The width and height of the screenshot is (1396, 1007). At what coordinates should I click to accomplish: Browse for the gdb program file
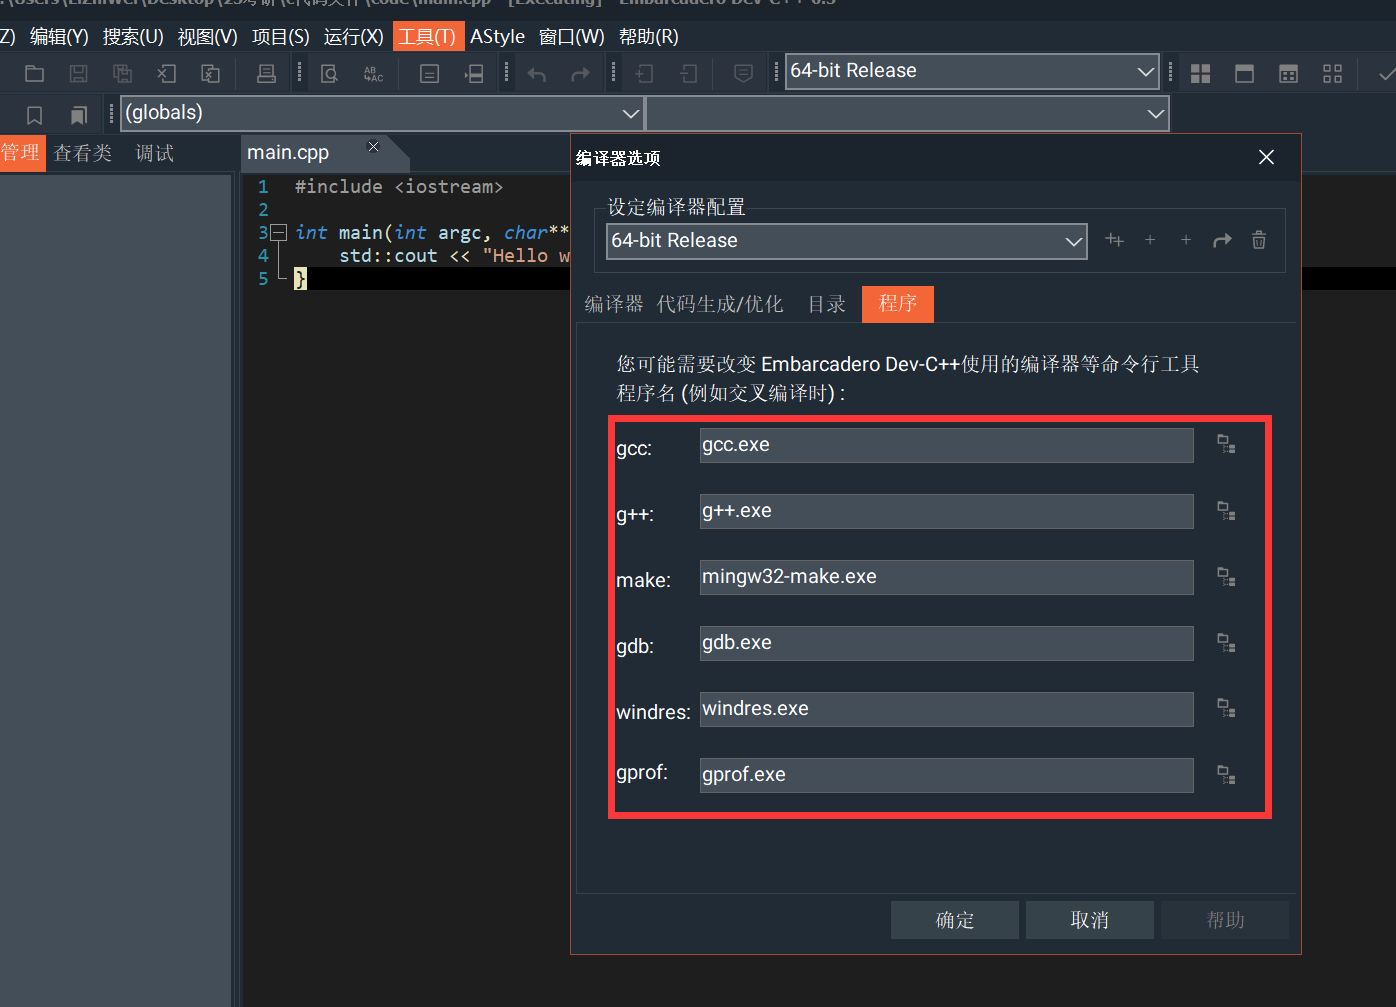point(1226,642)
